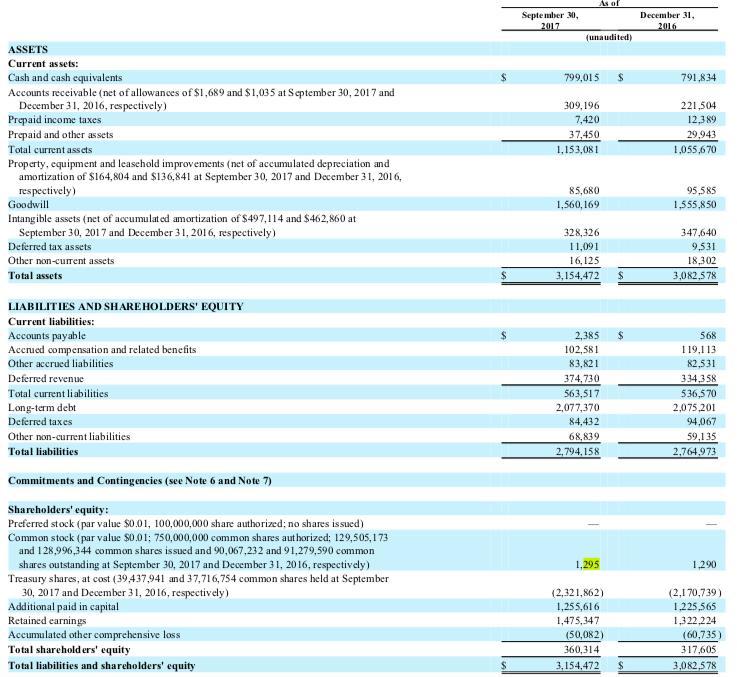Select the 374,730 deferred revenue value
The height and width of the screenshot is (677, 737).
581,378
